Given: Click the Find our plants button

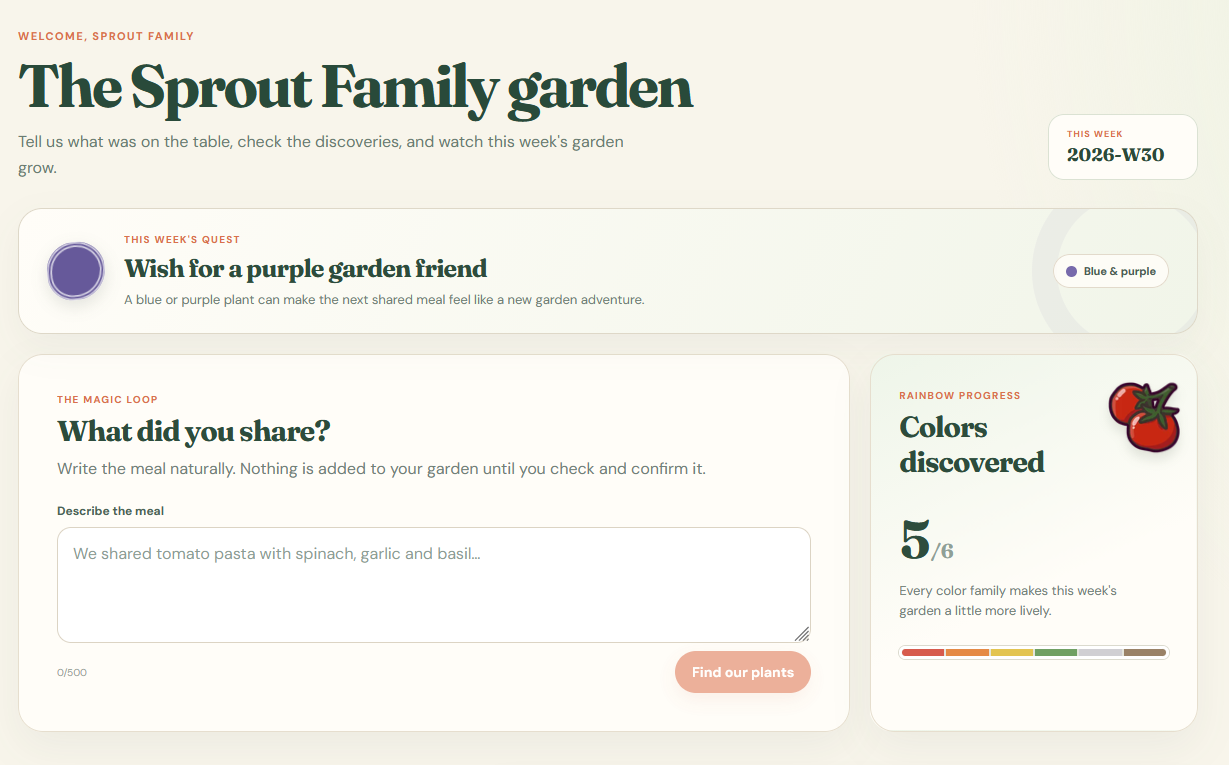Looking at the screenshot, I should click(743, 672).
